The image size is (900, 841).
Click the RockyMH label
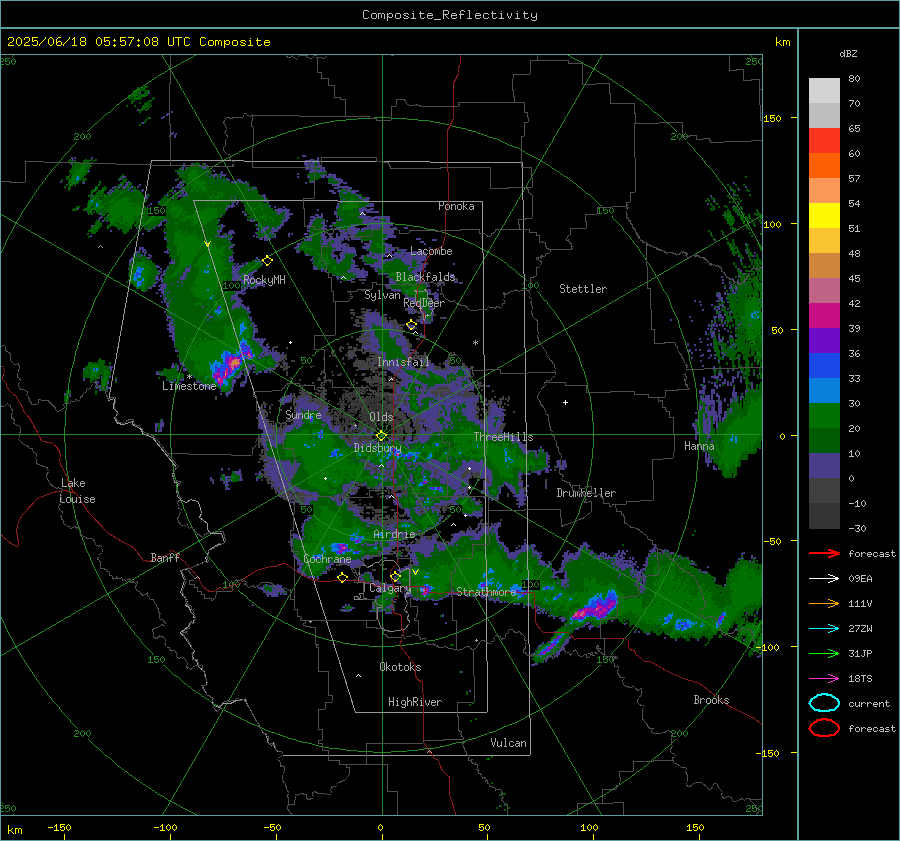[264, 280]
